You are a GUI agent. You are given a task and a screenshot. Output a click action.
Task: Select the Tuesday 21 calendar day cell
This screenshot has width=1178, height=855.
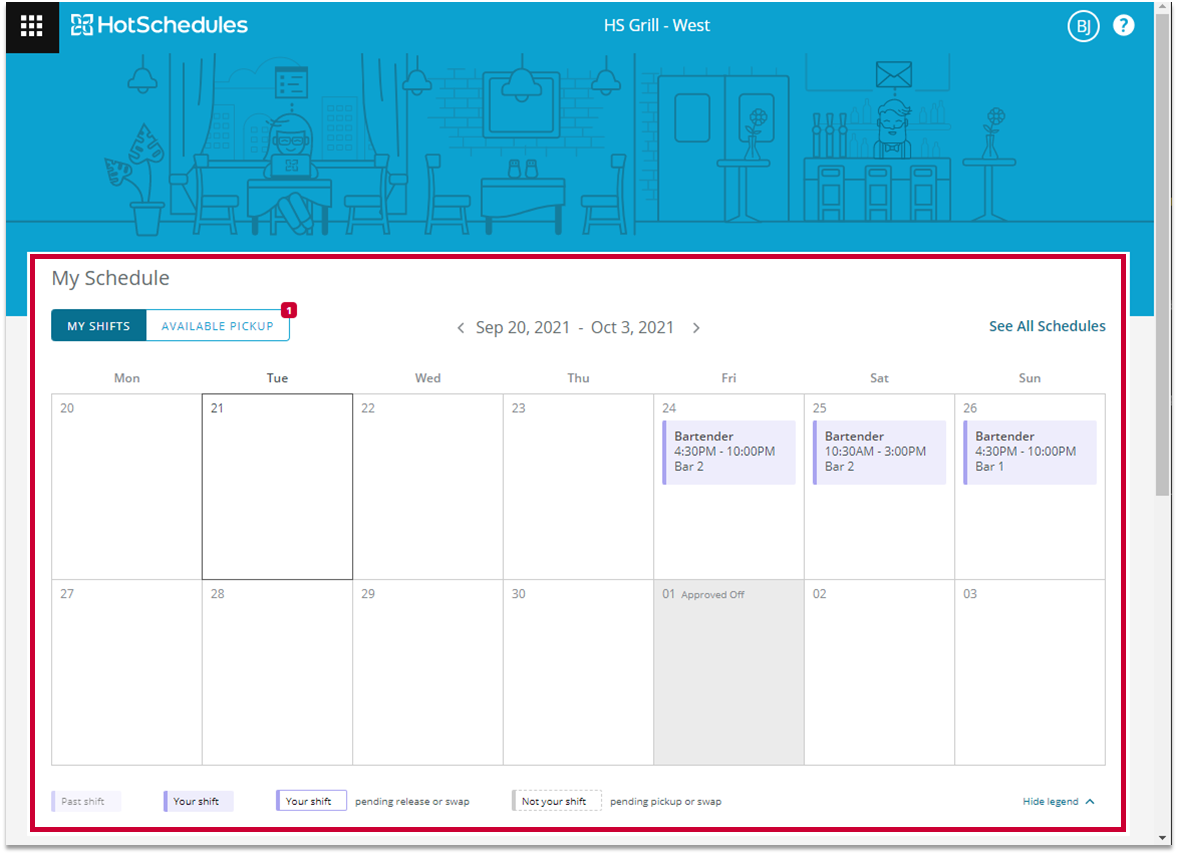pos(277,486)
